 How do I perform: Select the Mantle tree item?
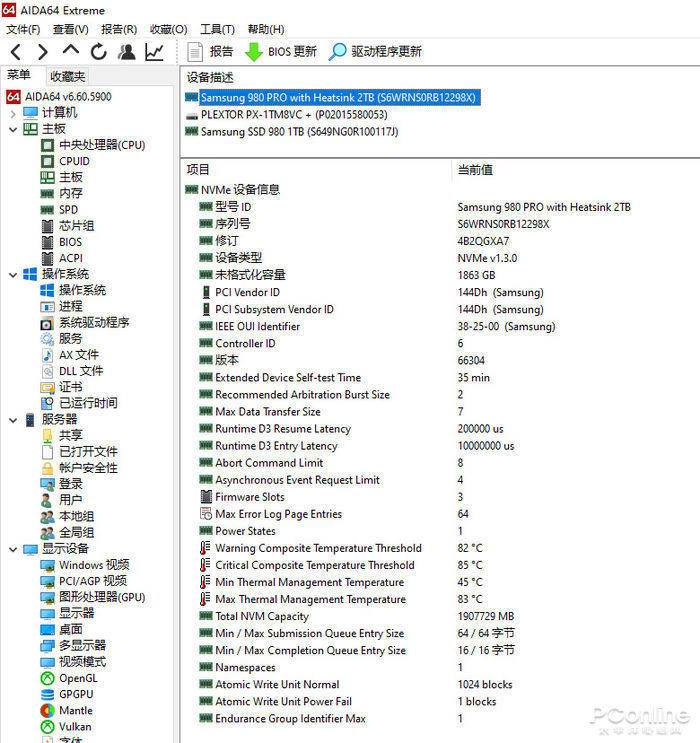point(67,711)
